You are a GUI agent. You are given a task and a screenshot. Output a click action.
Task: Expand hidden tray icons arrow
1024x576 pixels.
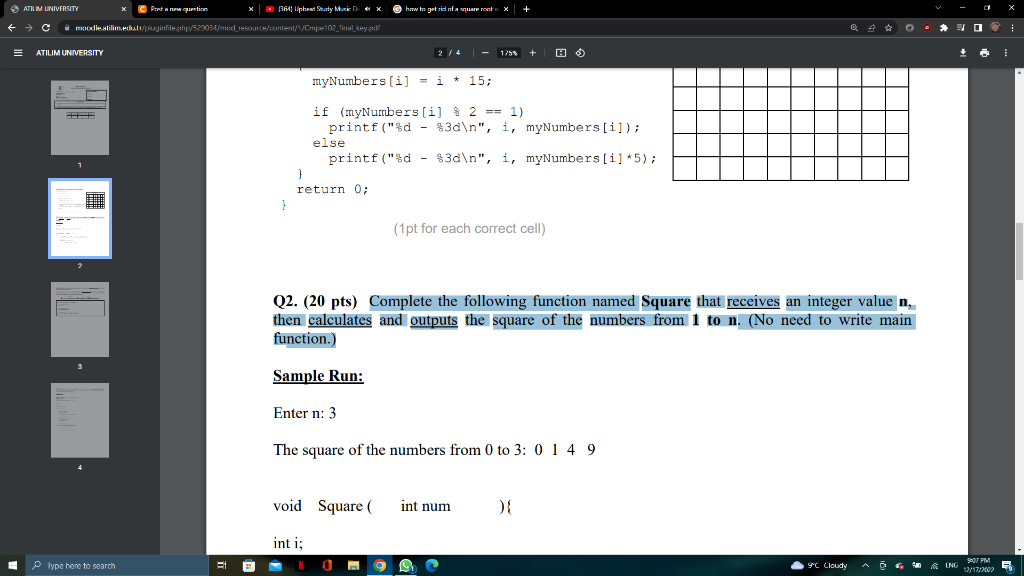pos(865,565)
